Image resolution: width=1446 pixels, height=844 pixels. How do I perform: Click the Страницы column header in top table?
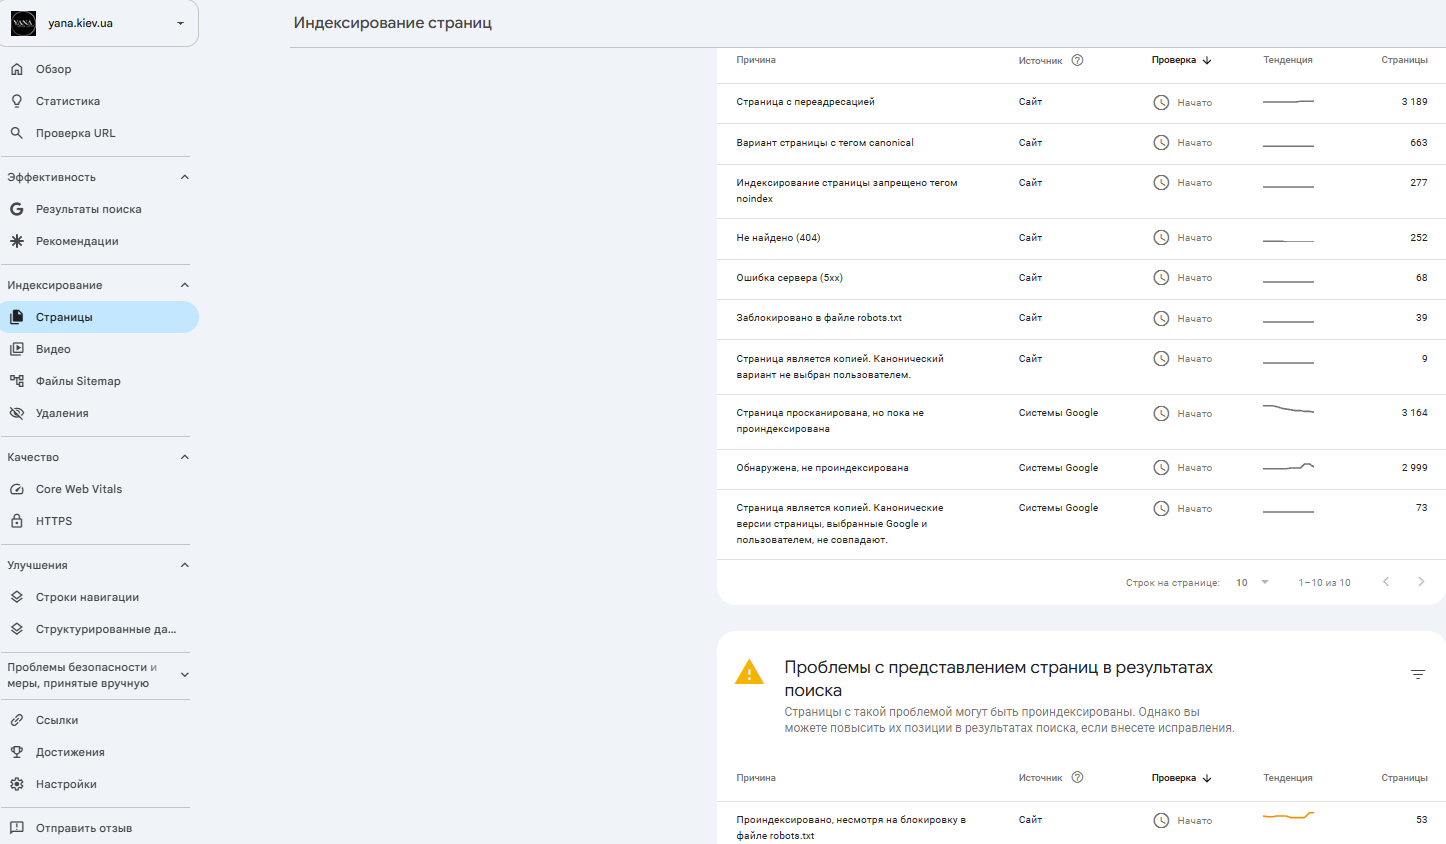1404,60
